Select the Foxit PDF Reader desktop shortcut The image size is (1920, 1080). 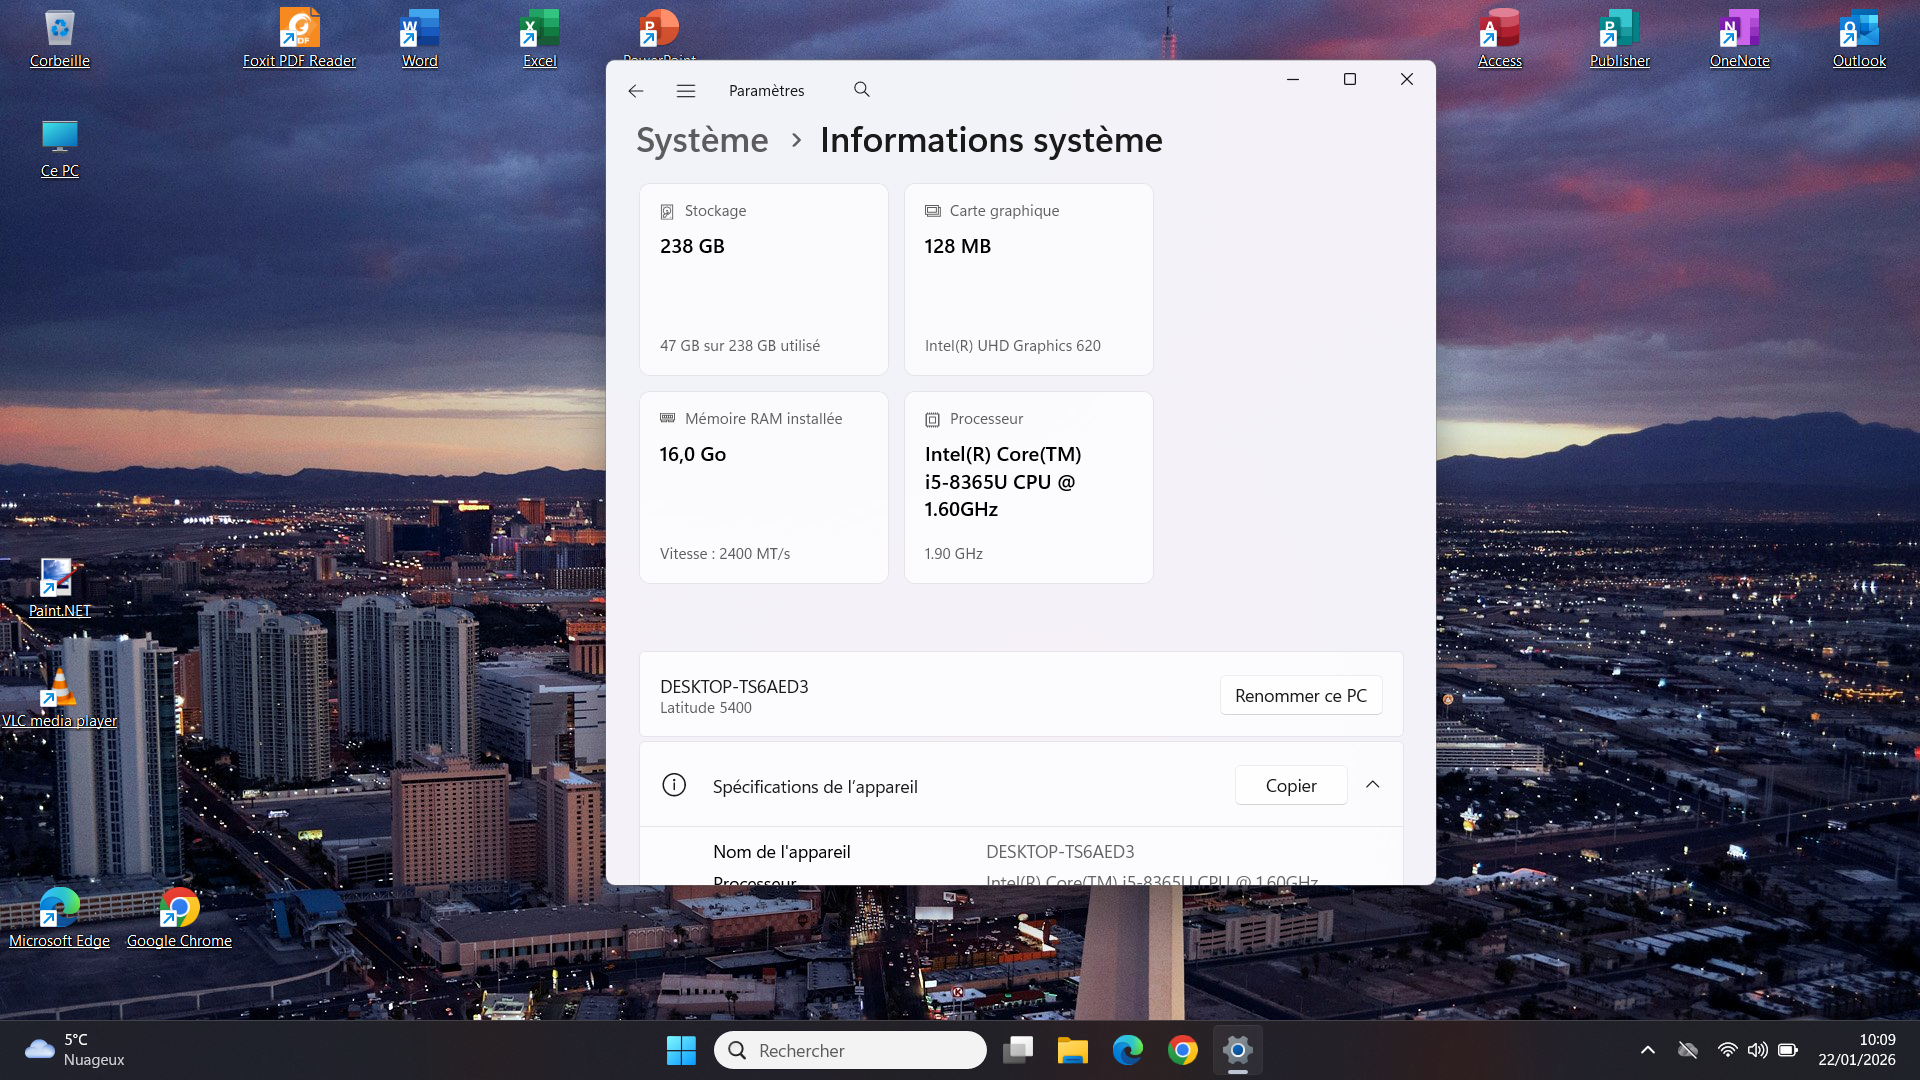(299, 40)
